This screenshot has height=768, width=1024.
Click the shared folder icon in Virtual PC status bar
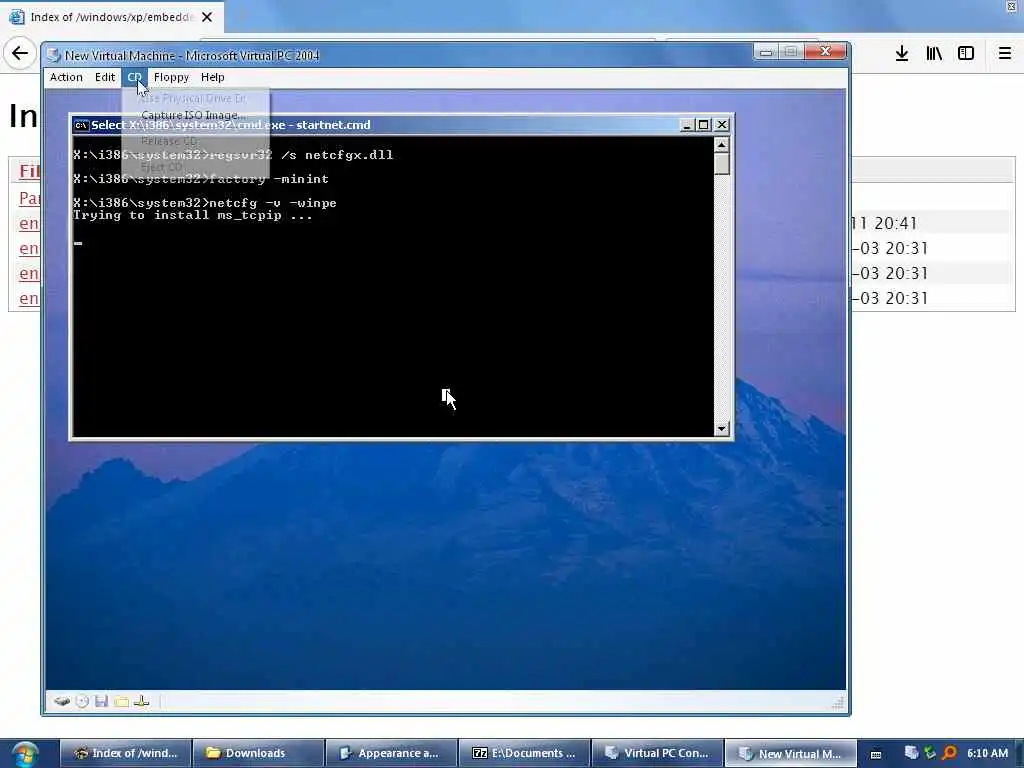[x=121, y=701]
